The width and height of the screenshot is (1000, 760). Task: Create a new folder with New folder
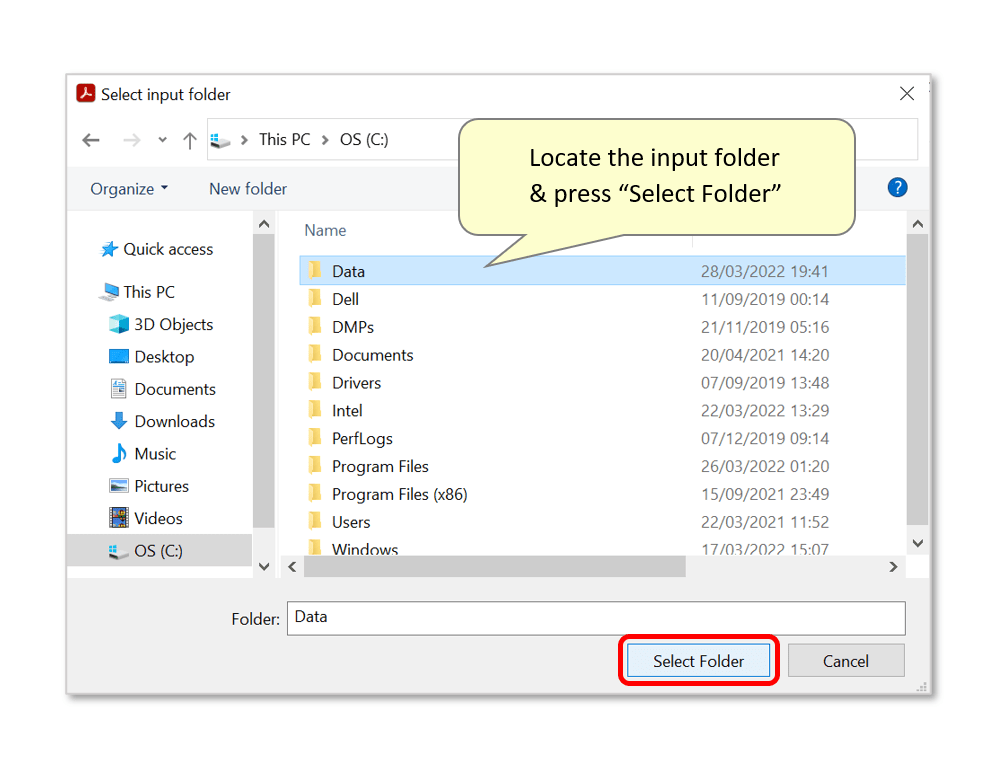[x=247, y=188]
